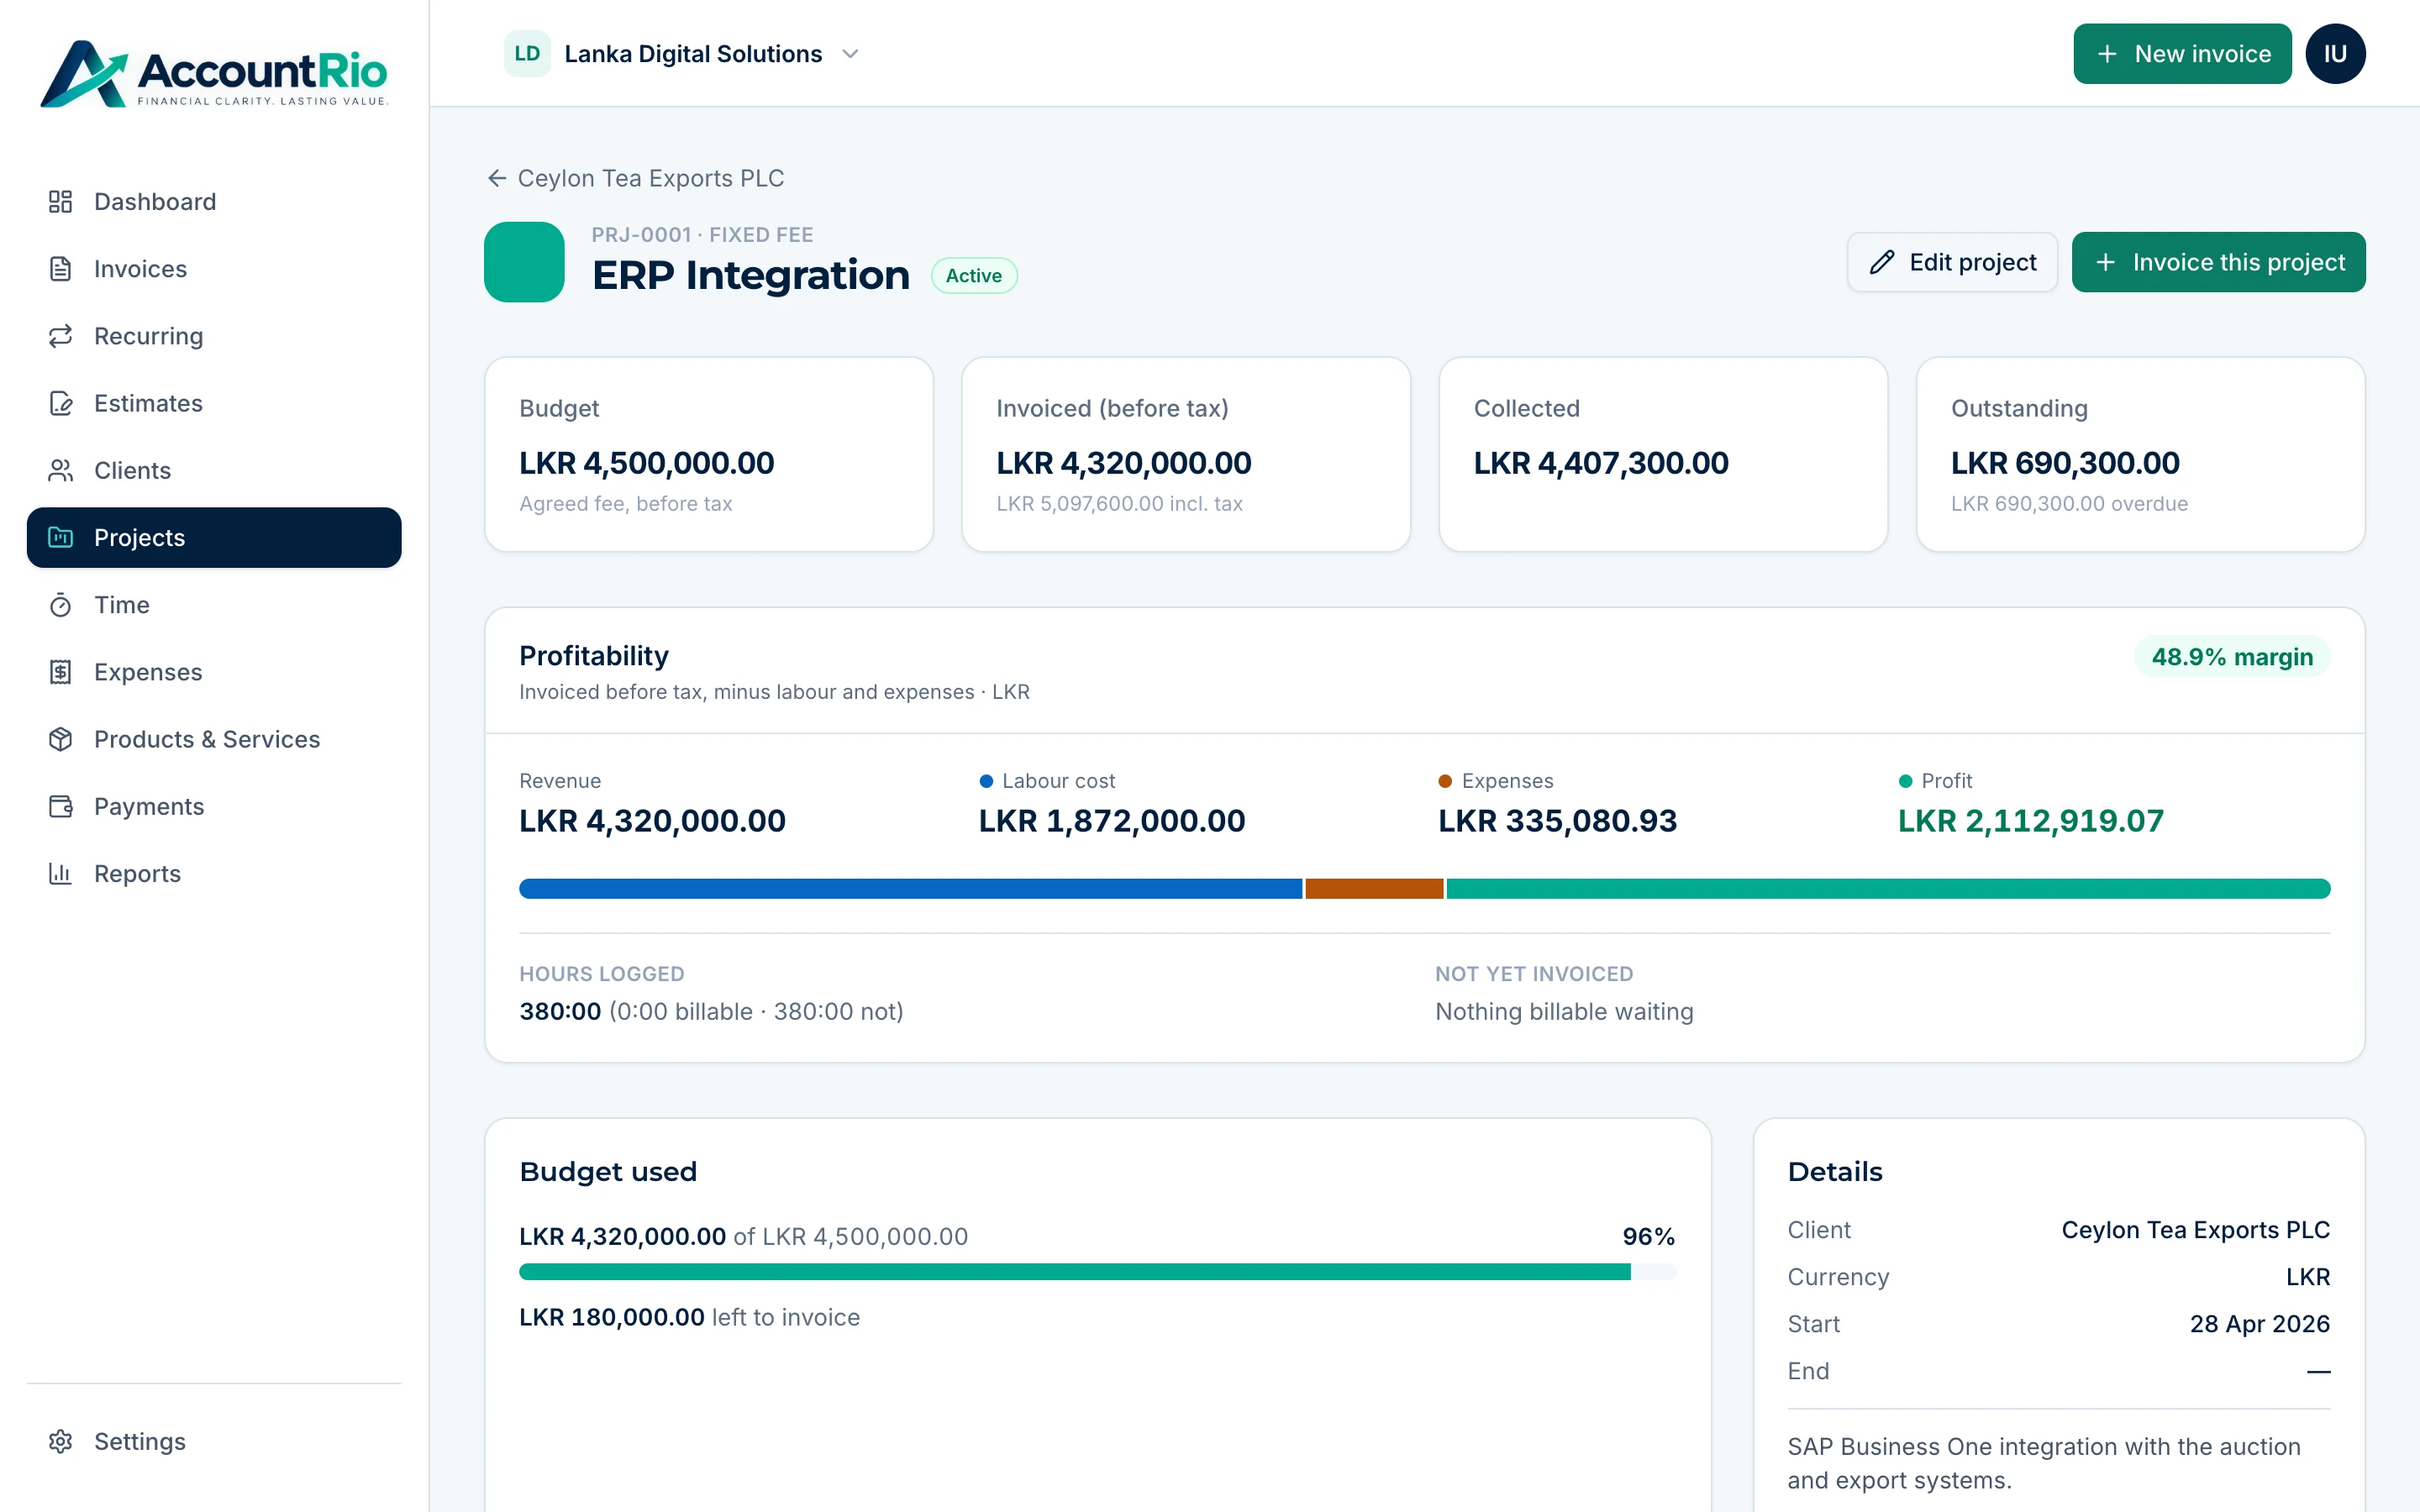This screenshot has height=1512, width=2420.
Task: Open Settings at the sidebar bottom
Action: click(214, 1441)
